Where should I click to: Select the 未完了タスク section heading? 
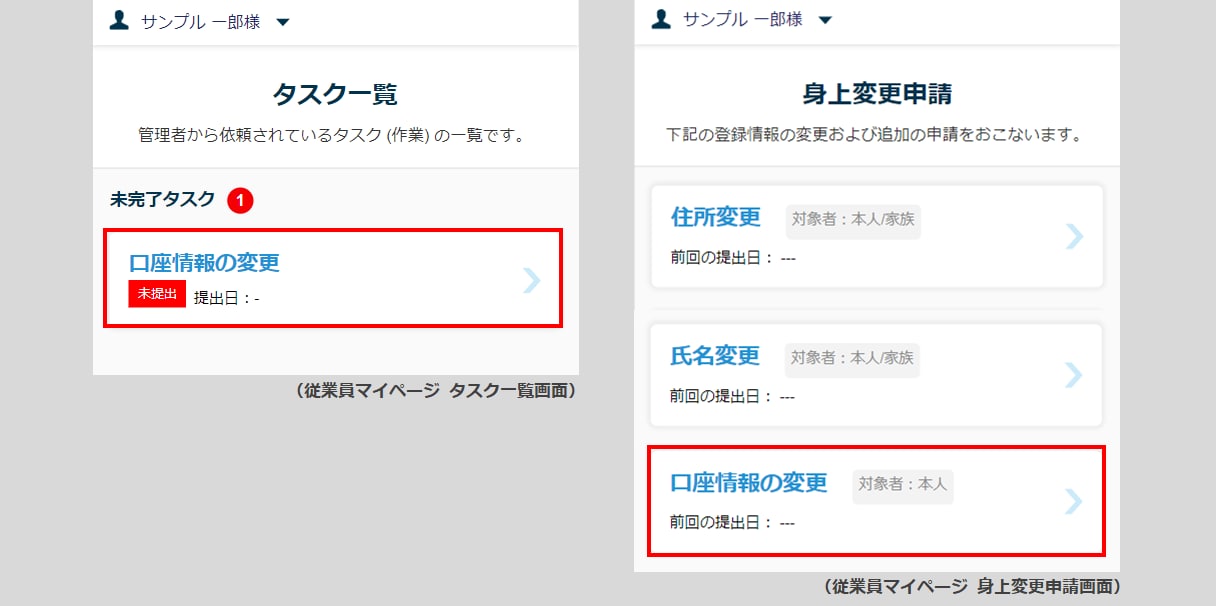coord(162,199)
